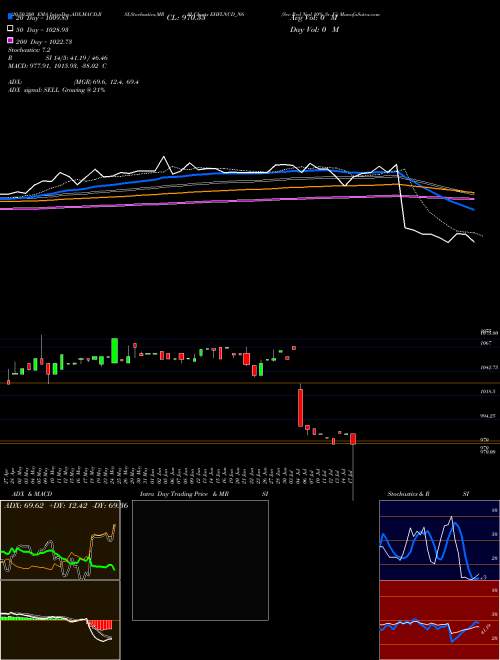Click the '41.19' RSI value label in the red panel

(484, 629)
